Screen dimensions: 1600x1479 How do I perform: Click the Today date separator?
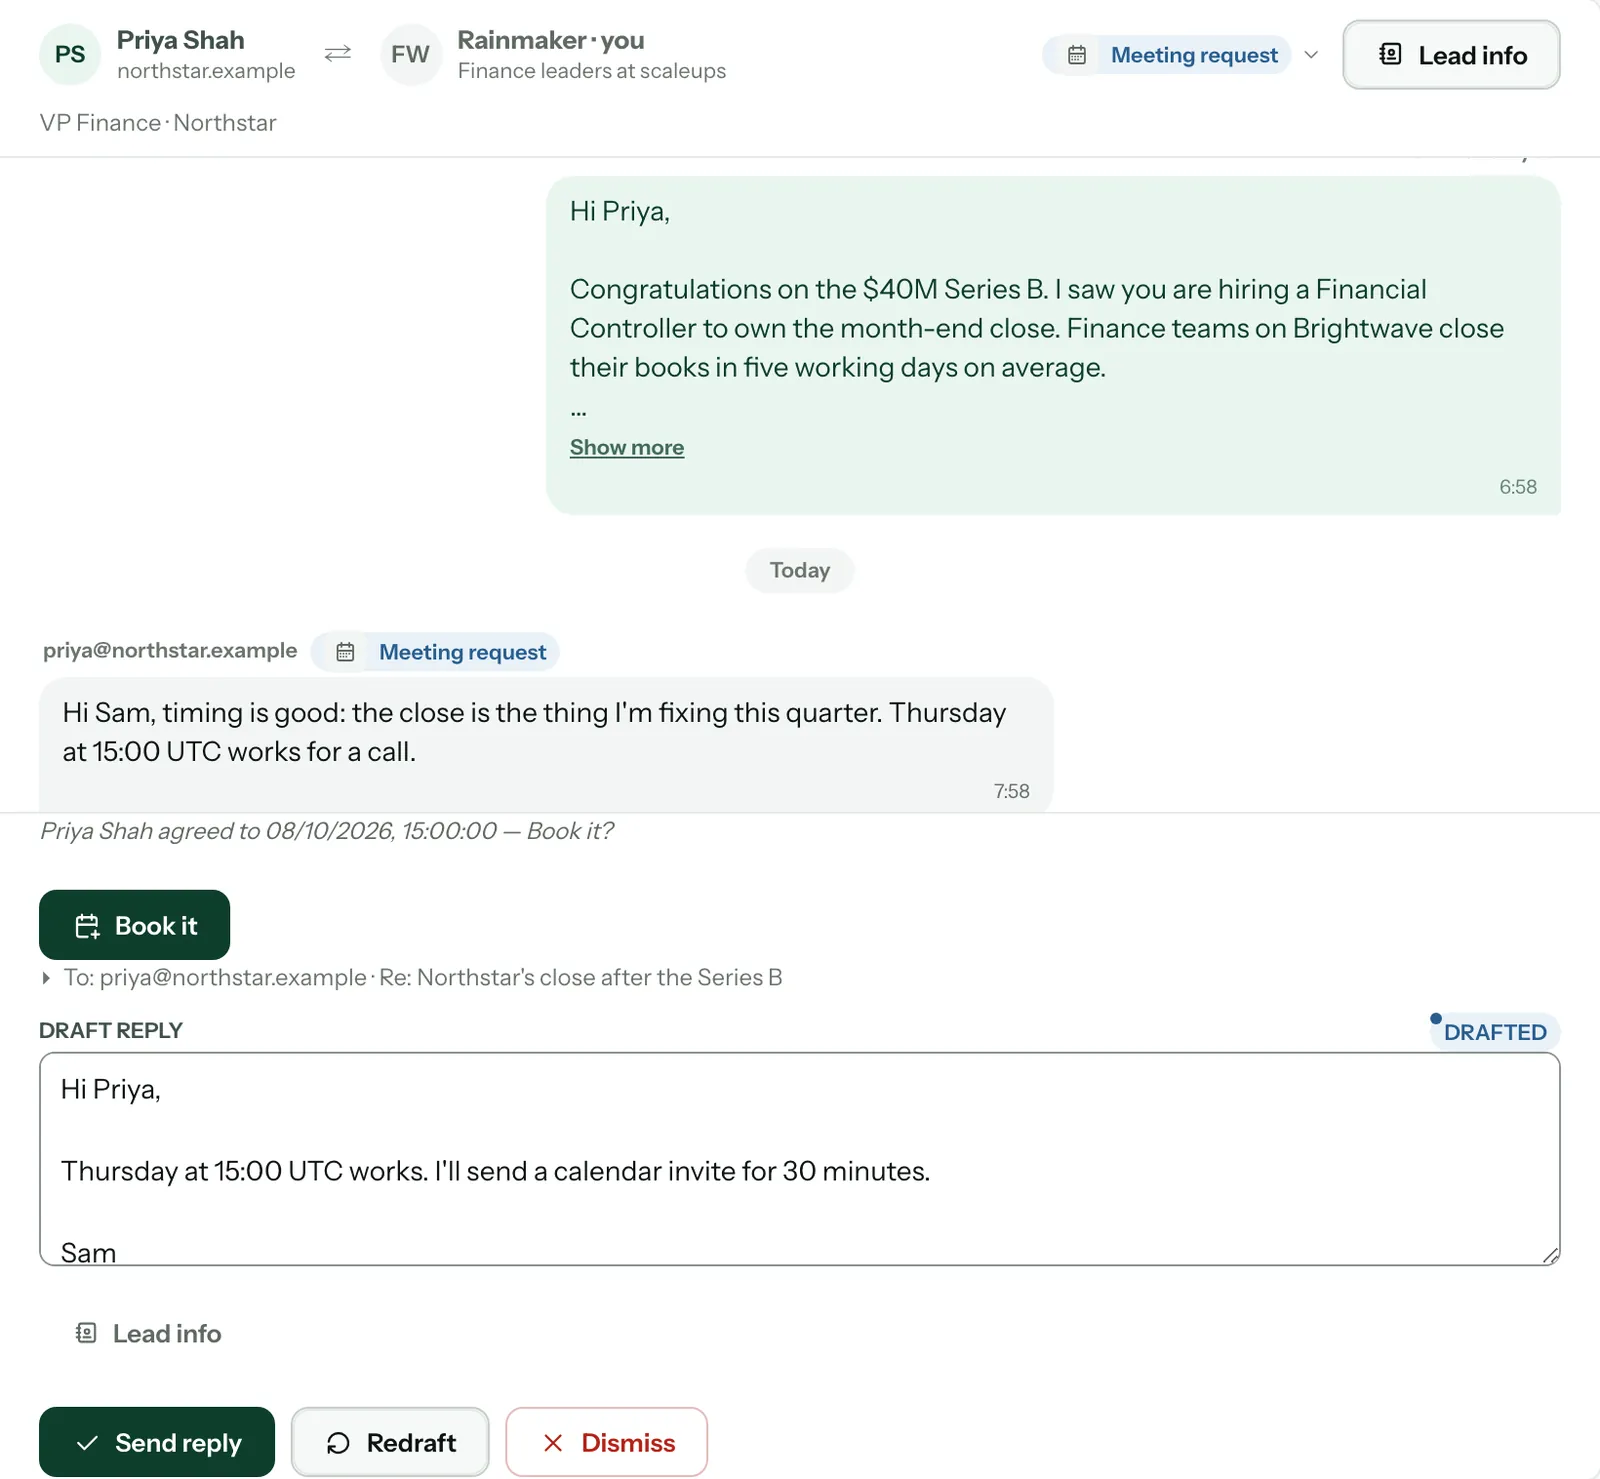[x=800, y=570]
